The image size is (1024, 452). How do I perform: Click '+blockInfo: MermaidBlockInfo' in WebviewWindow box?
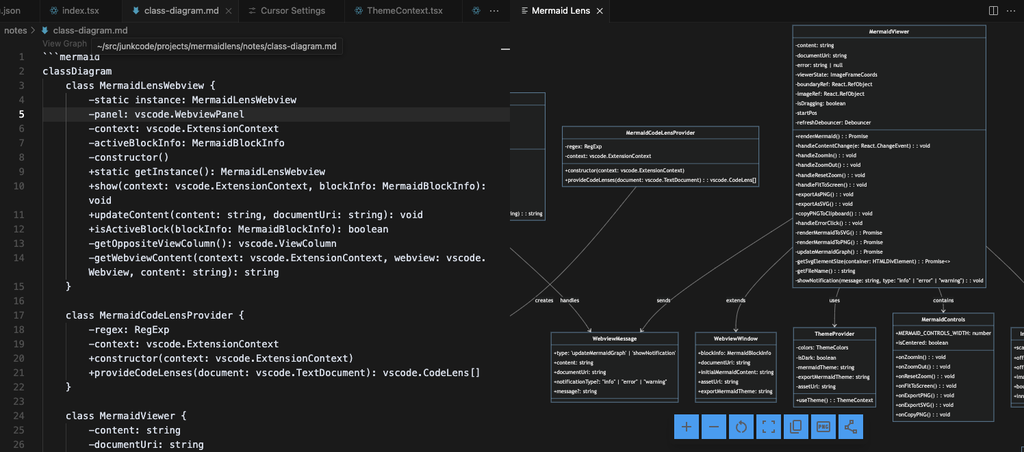tap(735, 353)
